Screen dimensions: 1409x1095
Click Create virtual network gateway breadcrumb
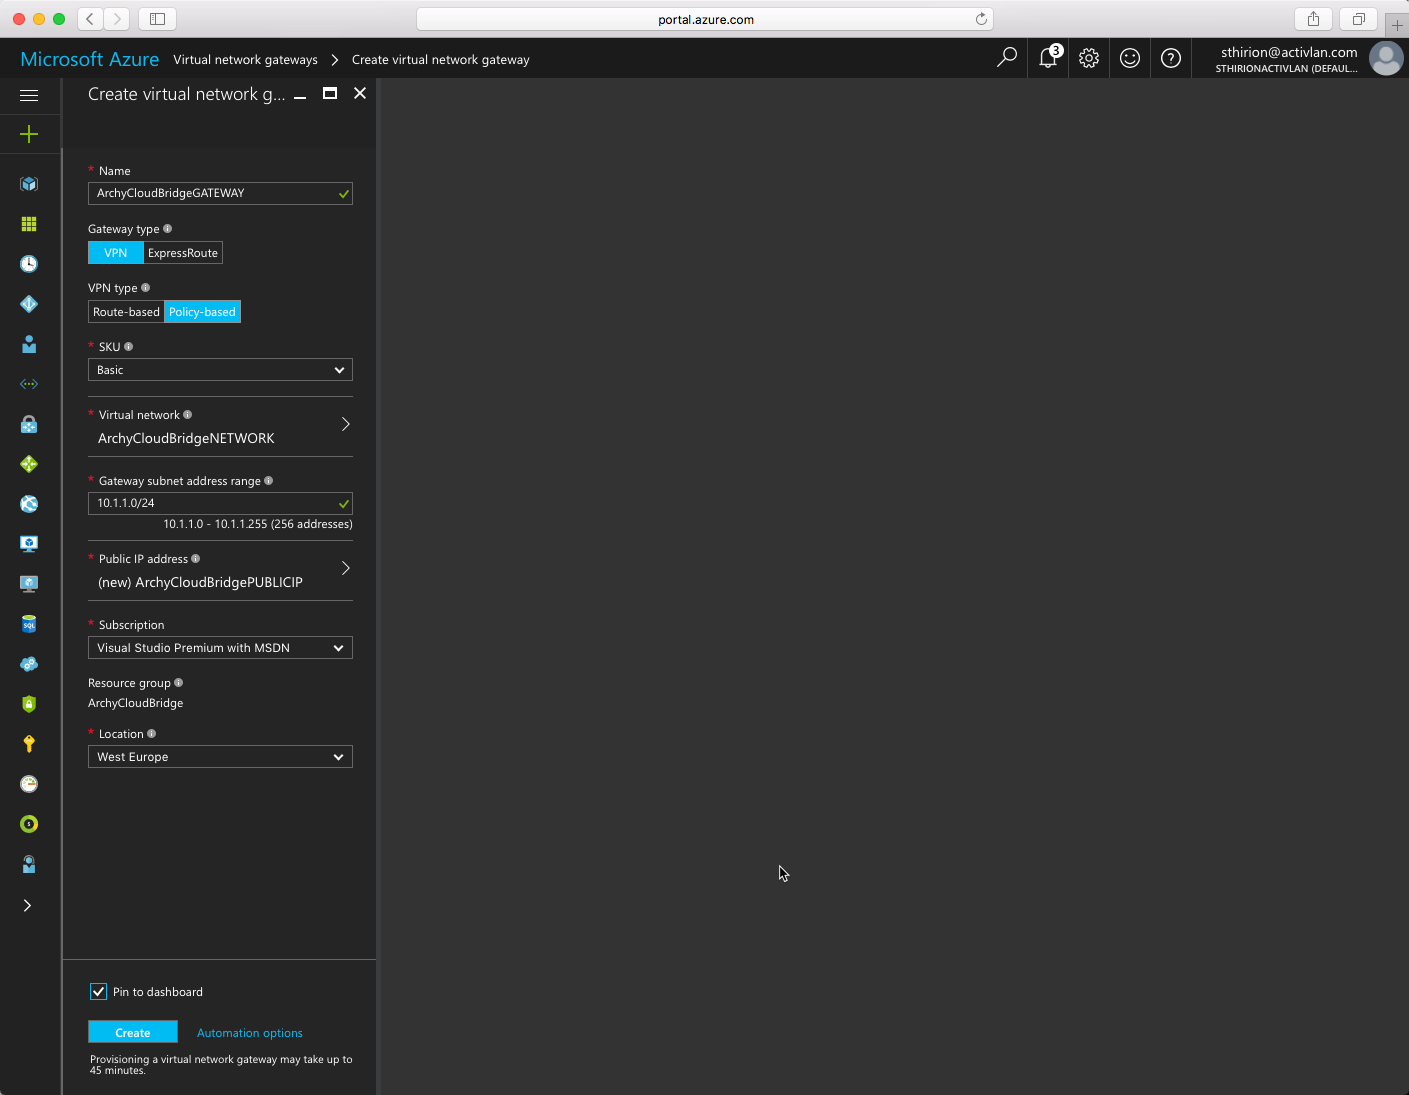[441, 60]
